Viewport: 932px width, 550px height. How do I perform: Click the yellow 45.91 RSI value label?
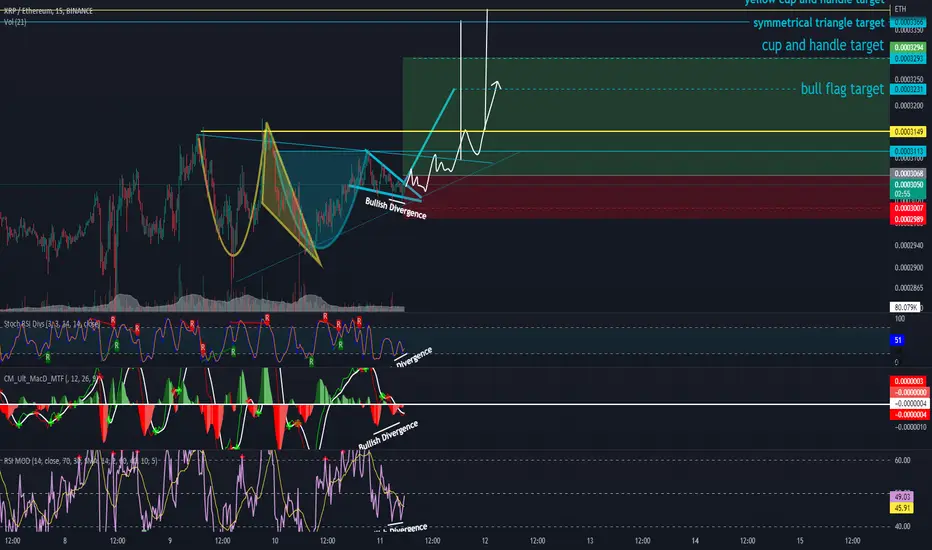click(902, 508)
